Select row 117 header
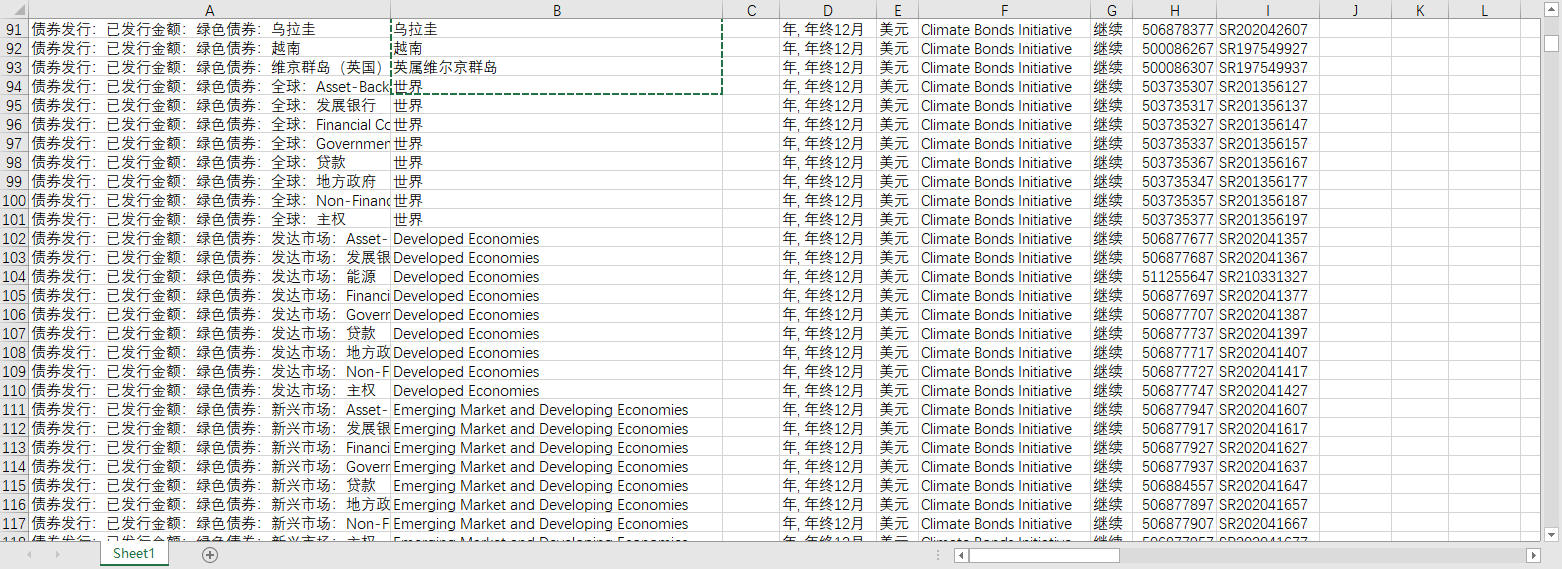 coord(14,524)
